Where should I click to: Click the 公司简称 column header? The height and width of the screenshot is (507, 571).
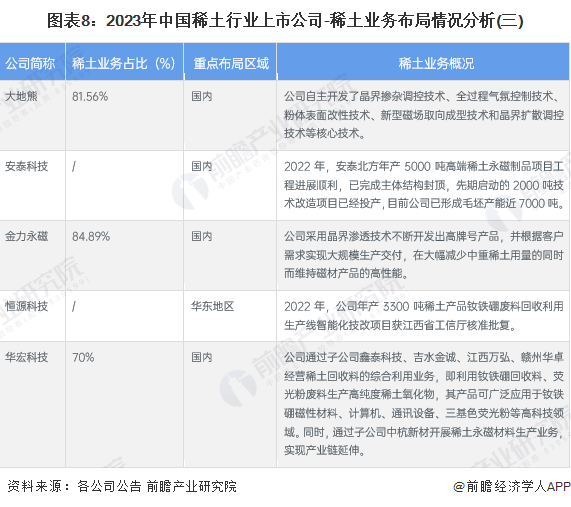pyautogui.click(x=30, y=64)
